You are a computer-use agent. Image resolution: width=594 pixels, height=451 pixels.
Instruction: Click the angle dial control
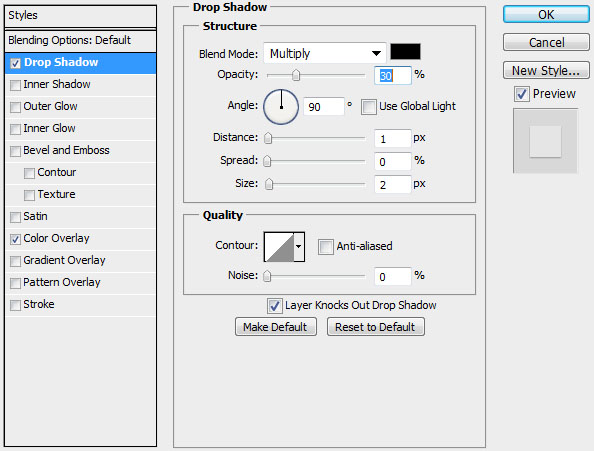(281, 107)
